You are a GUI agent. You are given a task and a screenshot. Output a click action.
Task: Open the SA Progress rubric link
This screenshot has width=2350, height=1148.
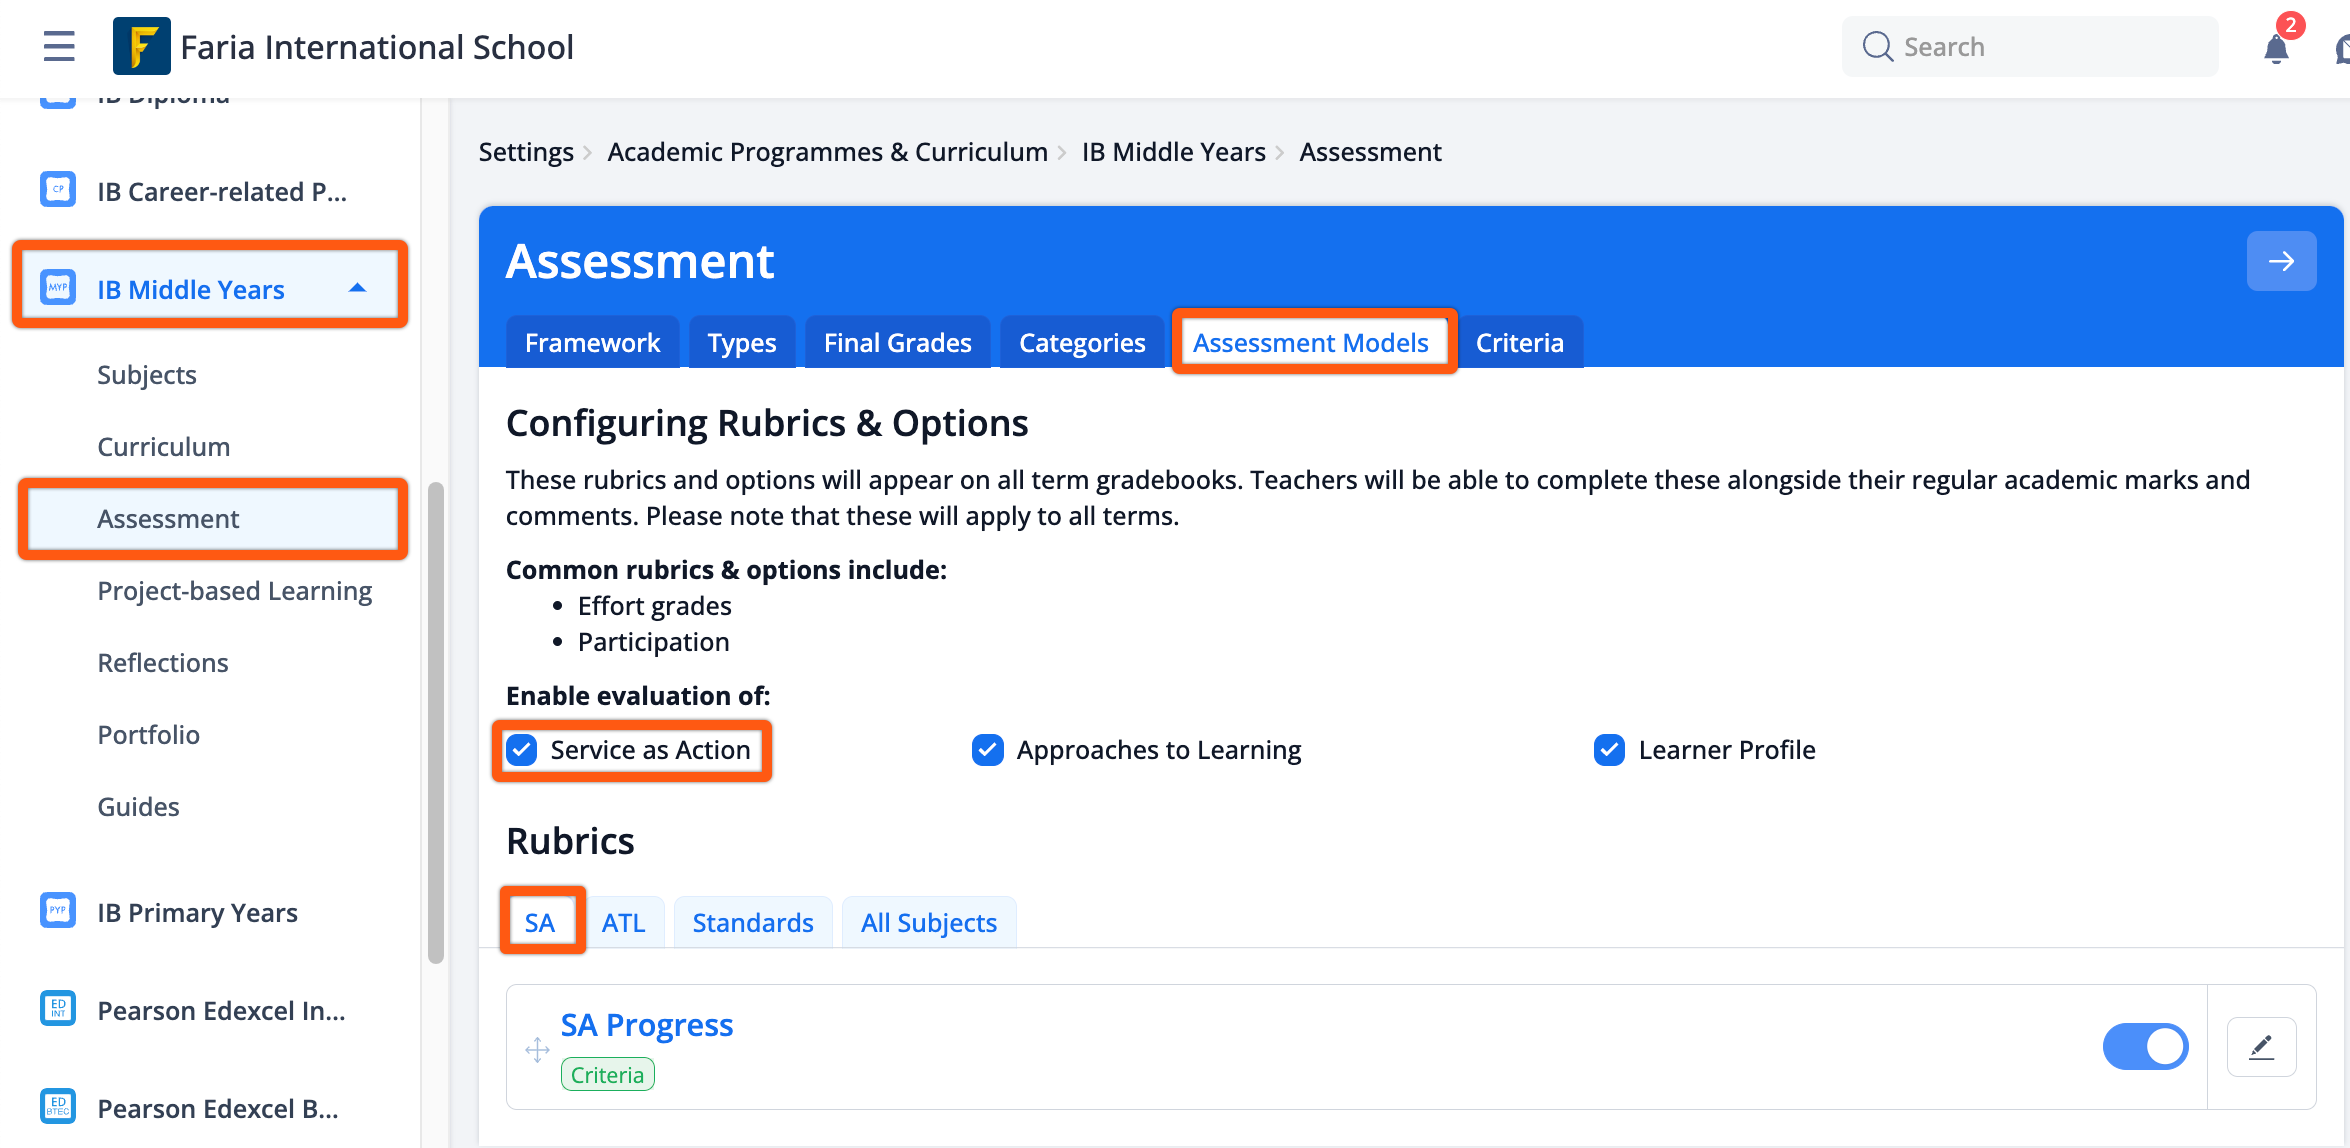[647, 1025]
